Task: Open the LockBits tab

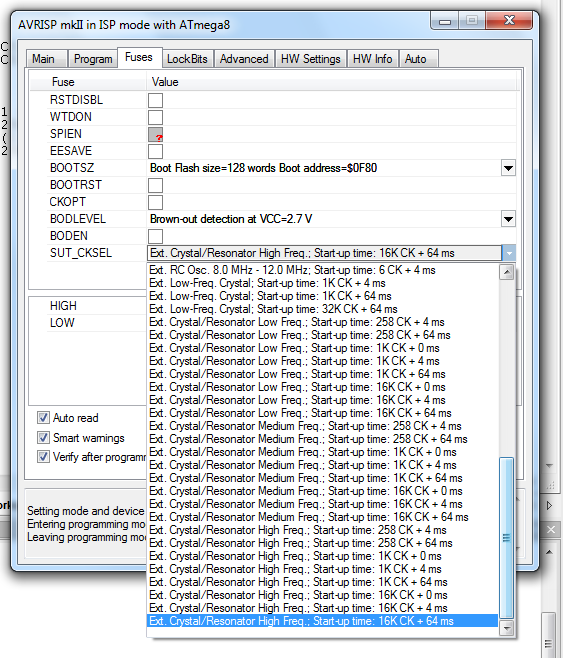Action: pos(188,59)
